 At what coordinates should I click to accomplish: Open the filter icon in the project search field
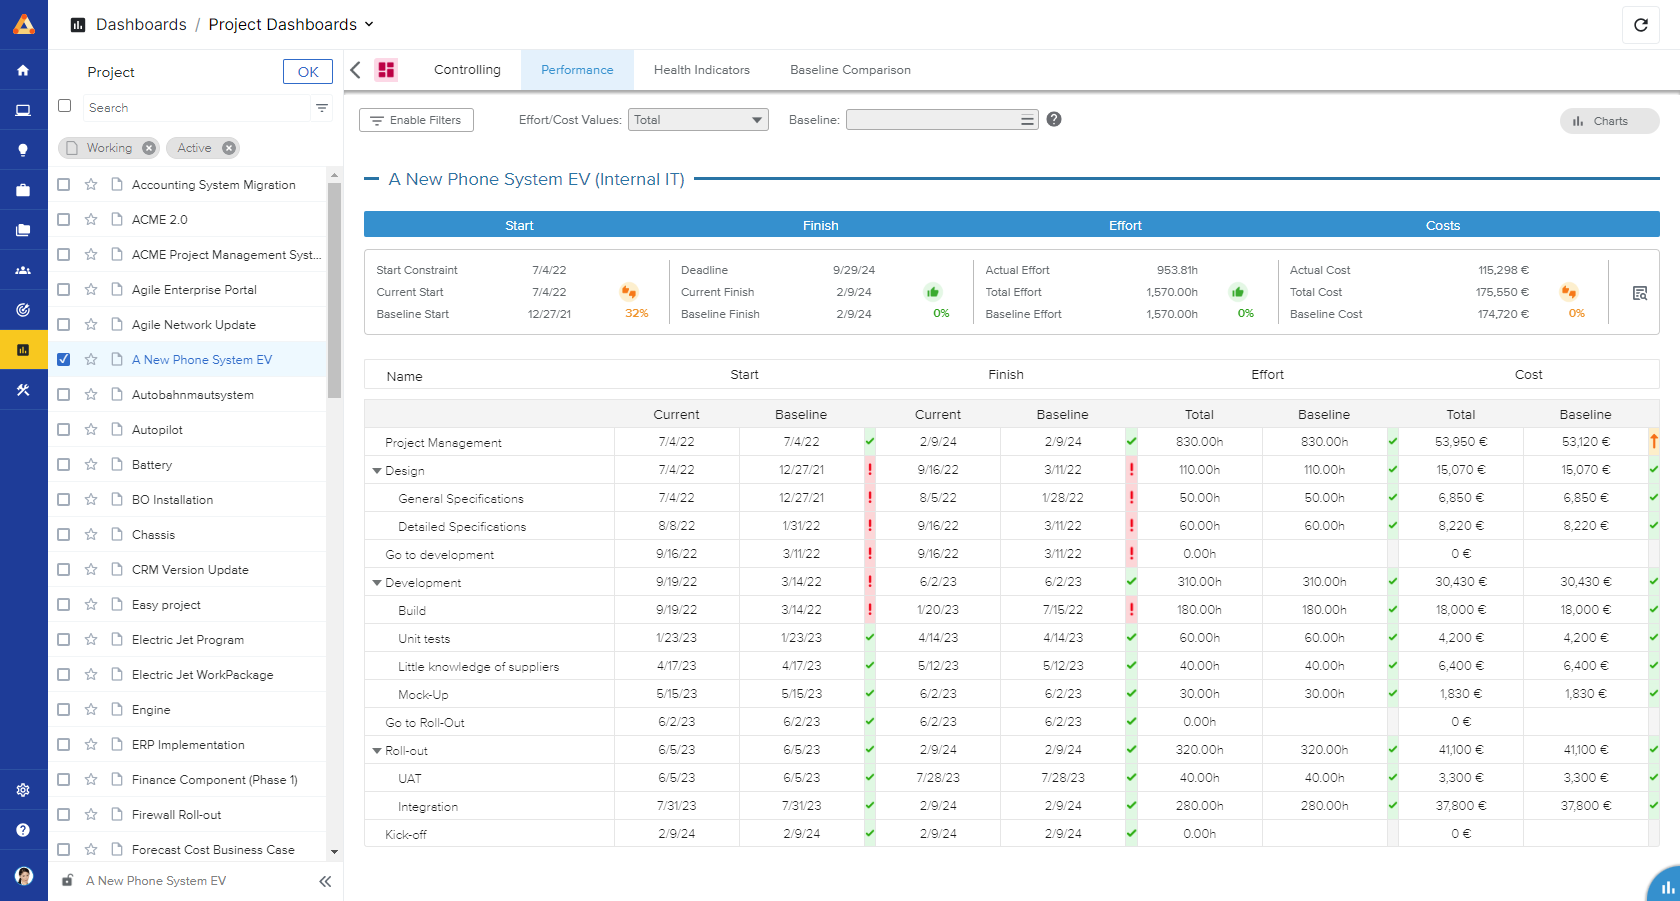(x=321, y=107)
